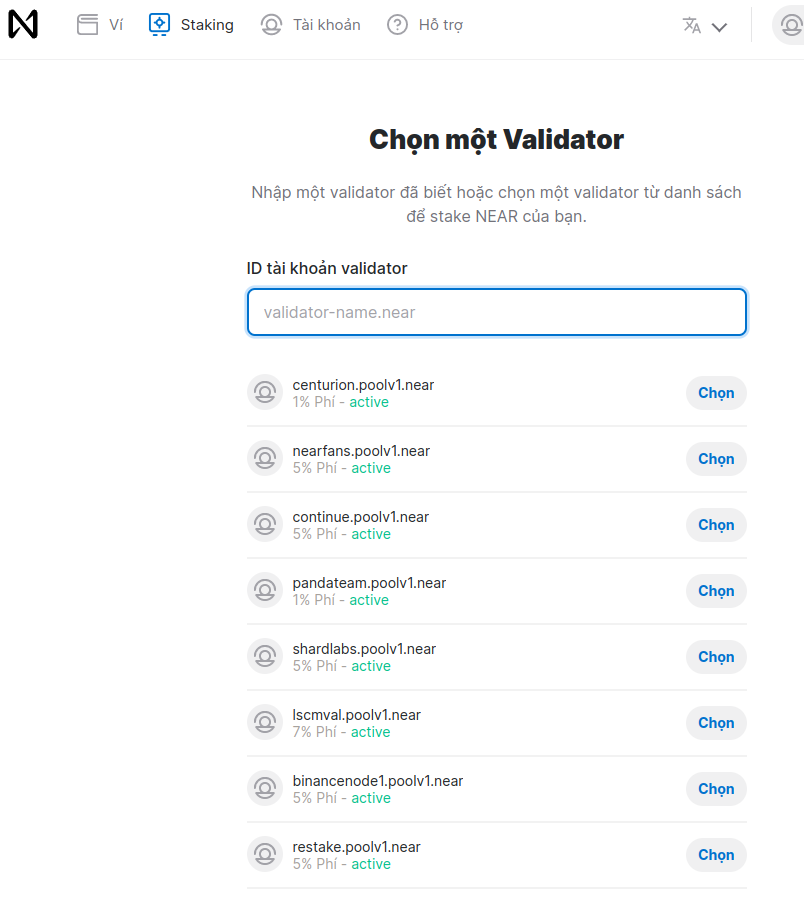The image size is (804, 897).
Task: Click the Chọn một Validator heading
Action: (x=496, y=140)
